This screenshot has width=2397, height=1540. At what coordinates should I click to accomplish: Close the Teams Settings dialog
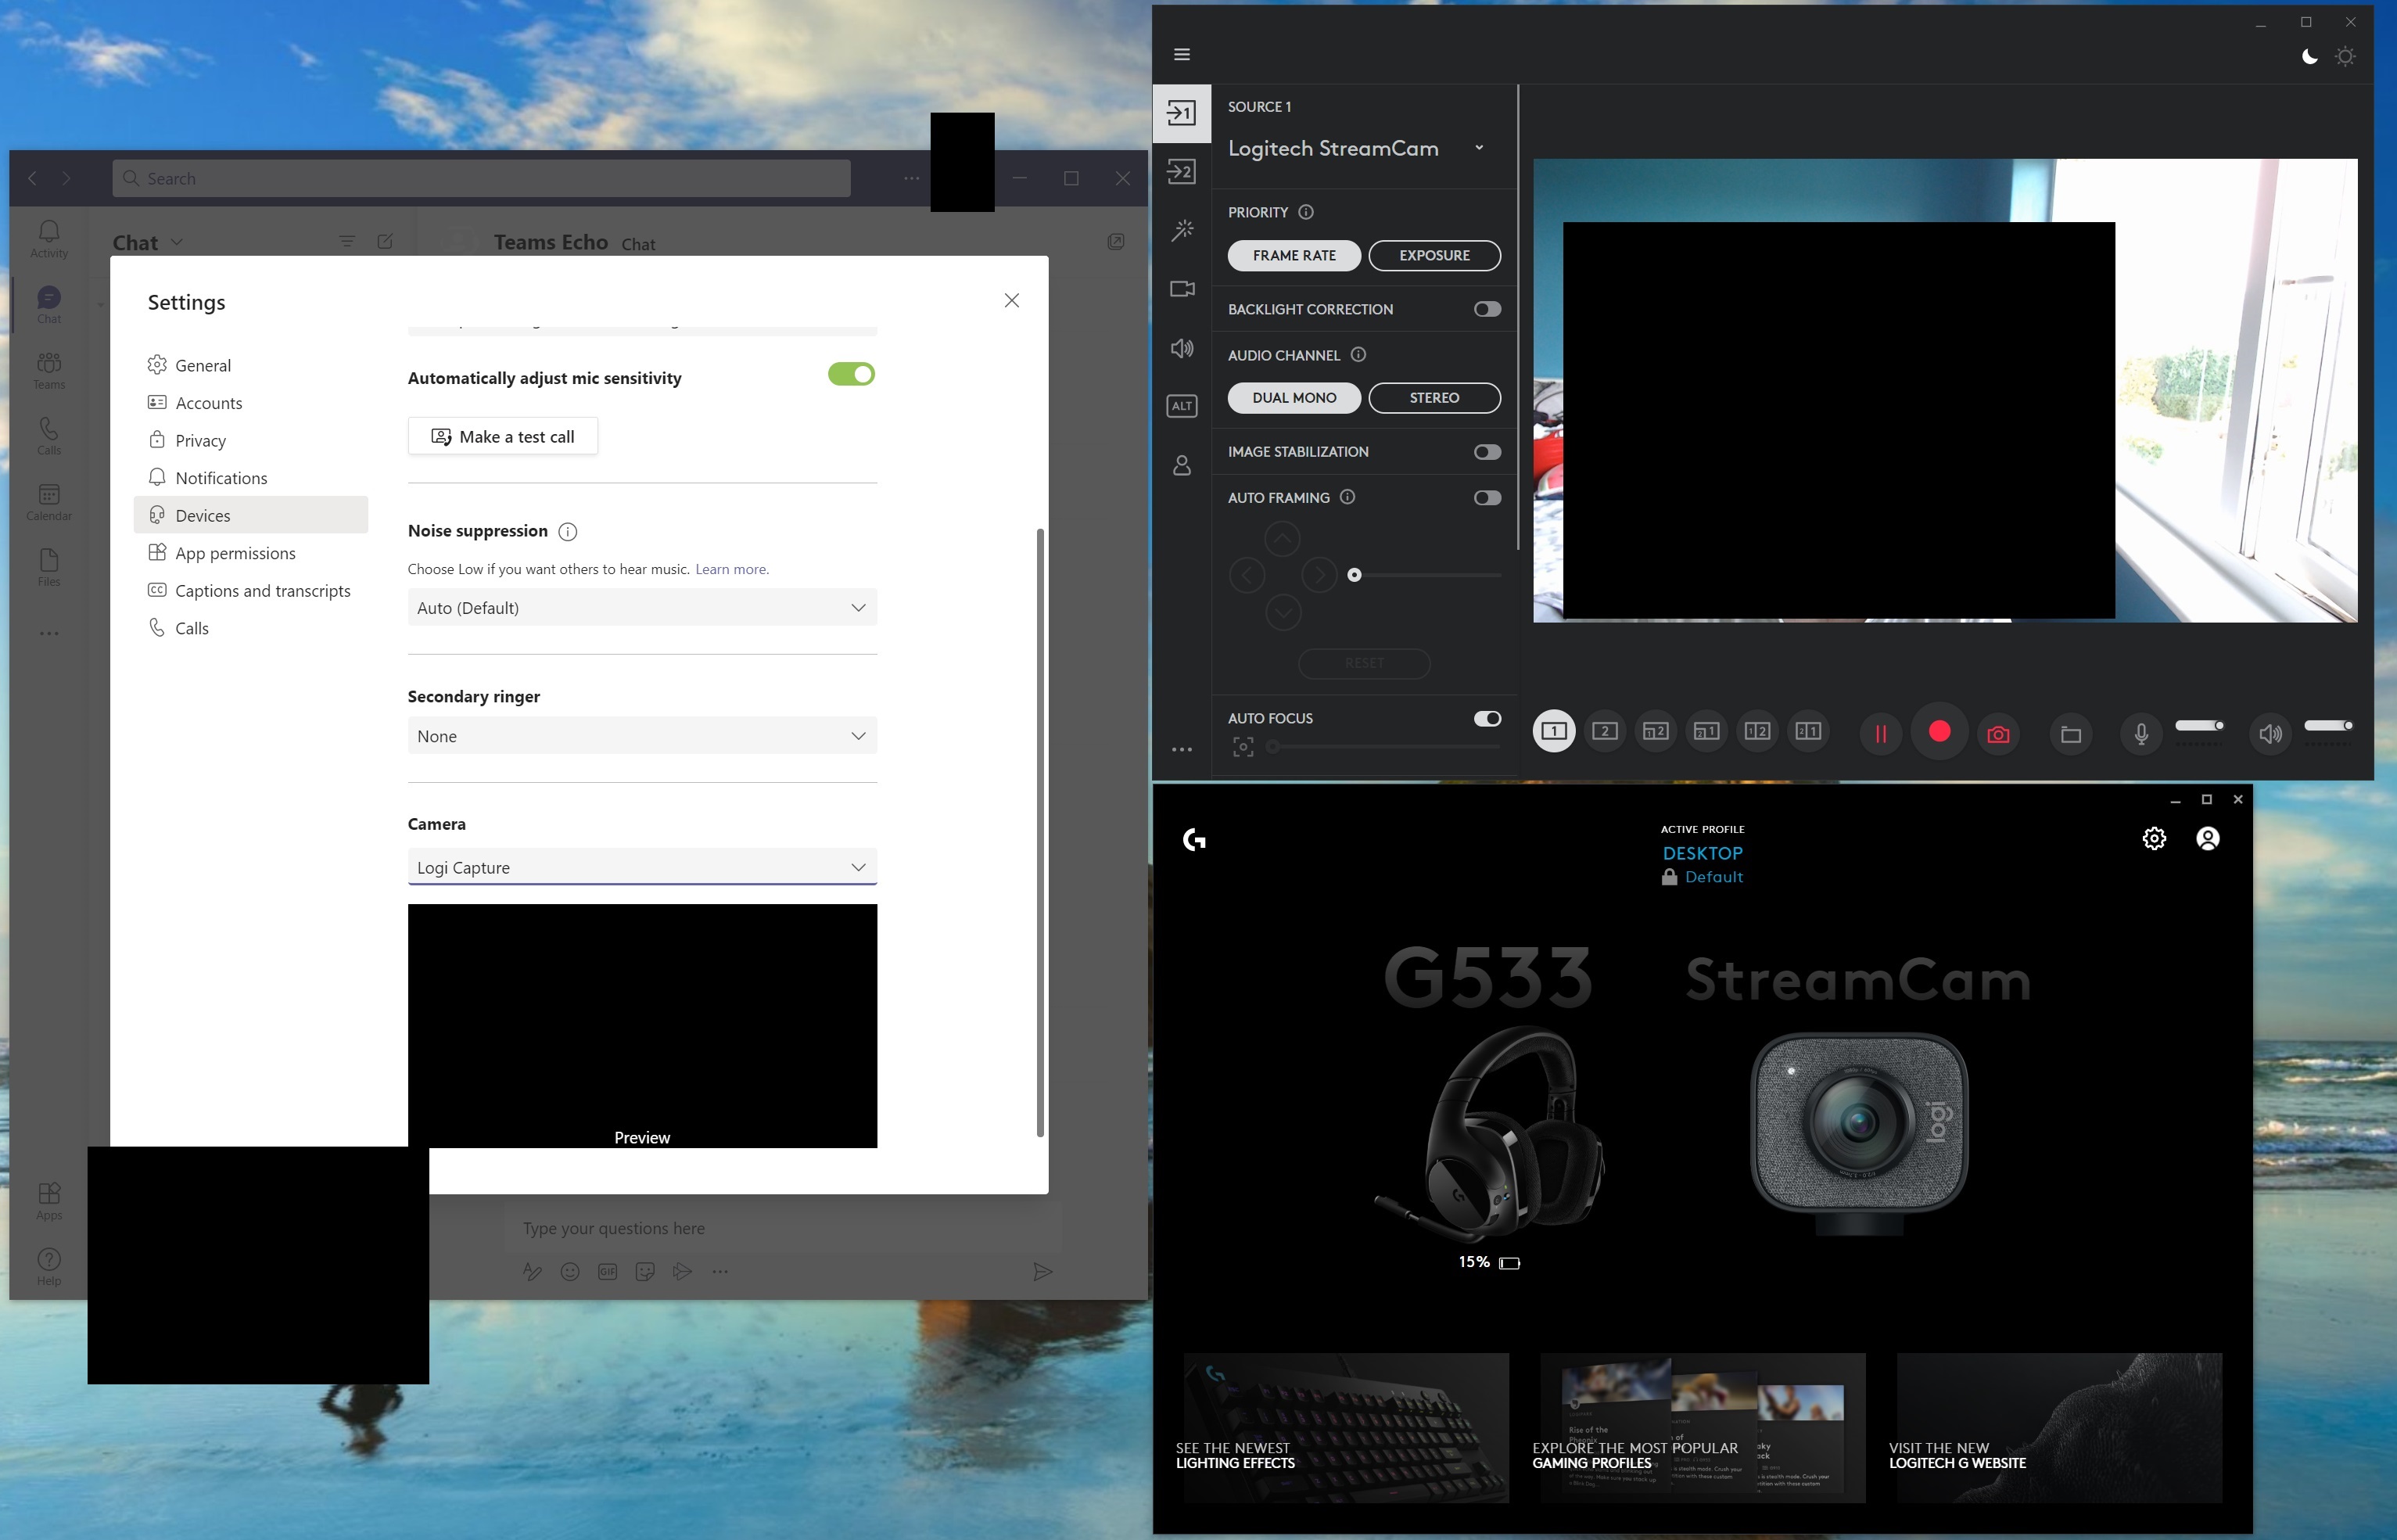[x=1012, y=300]
